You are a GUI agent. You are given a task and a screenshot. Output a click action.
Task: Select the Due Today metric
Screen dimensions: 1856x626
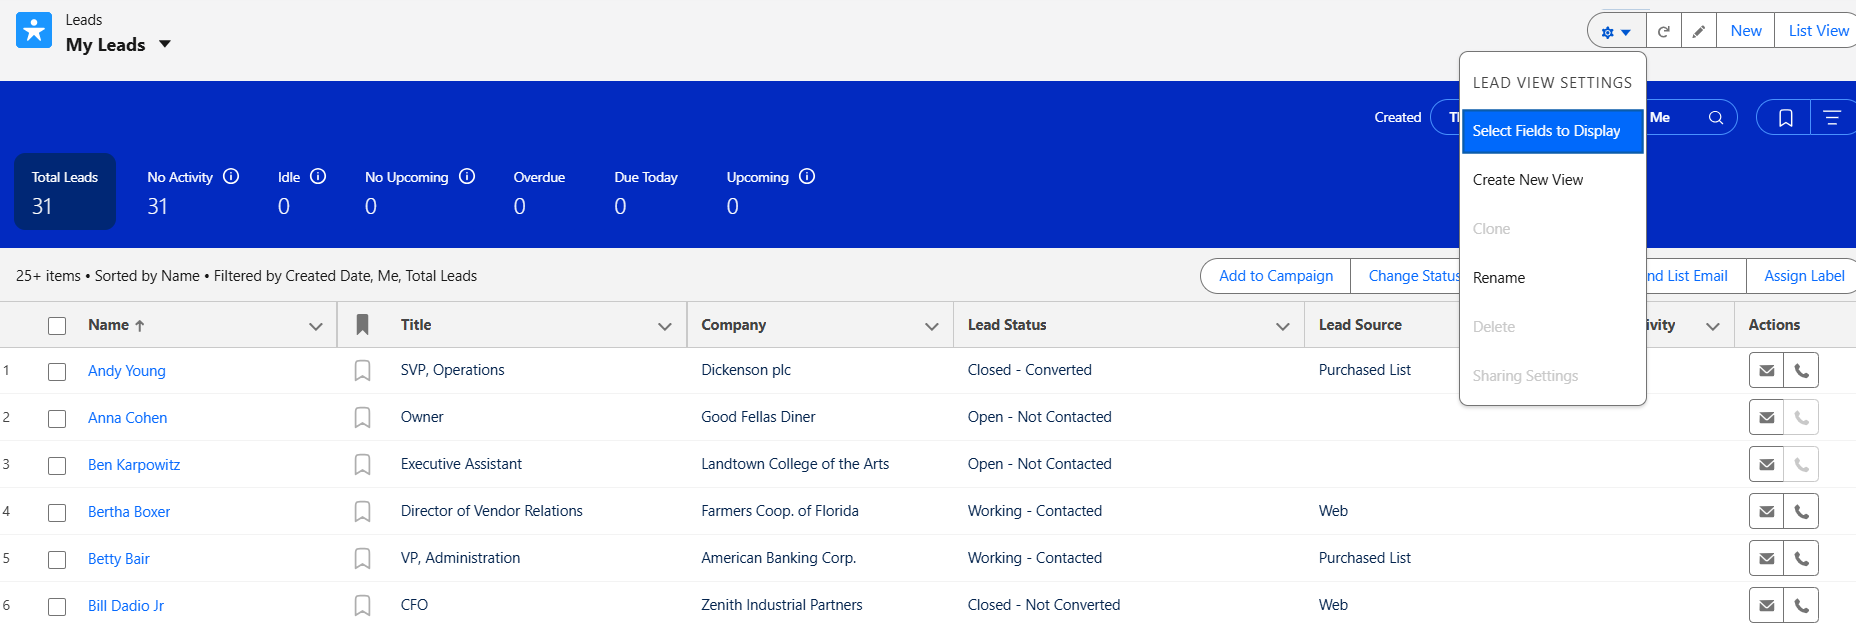(x=646, y=191)
